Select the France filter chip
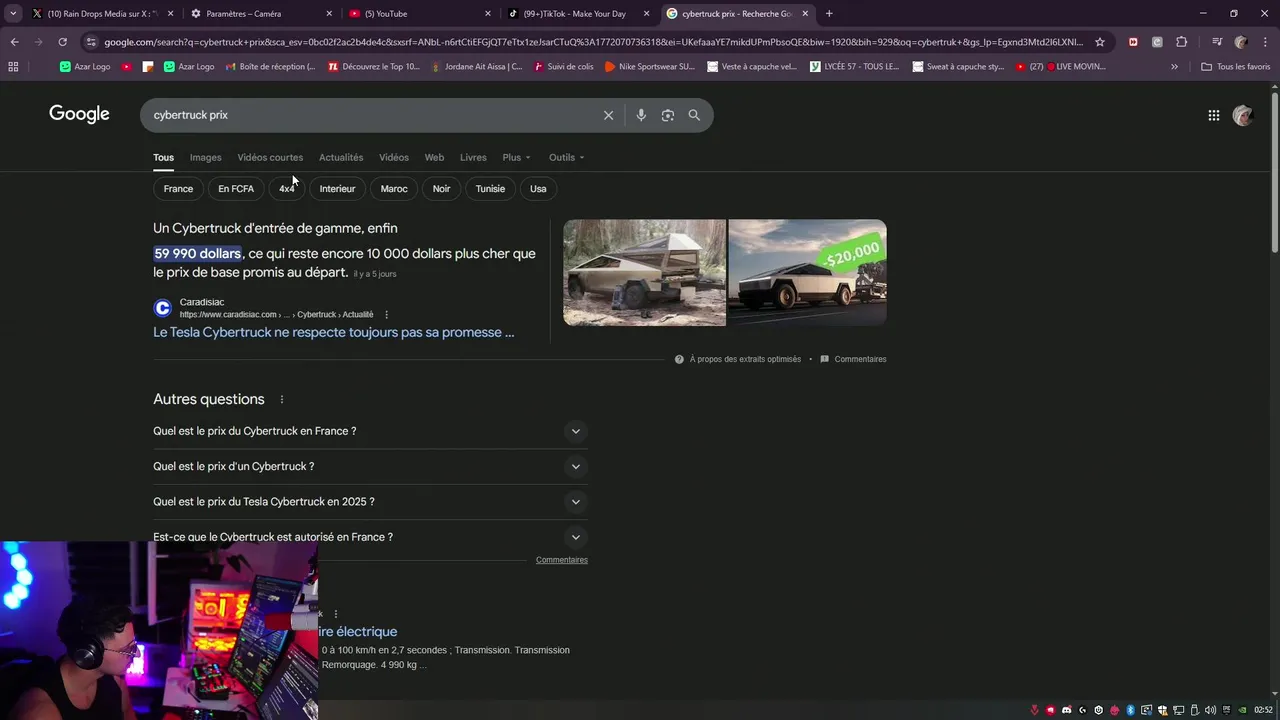This screenshot has width=1280, height=720. (178, 189)
